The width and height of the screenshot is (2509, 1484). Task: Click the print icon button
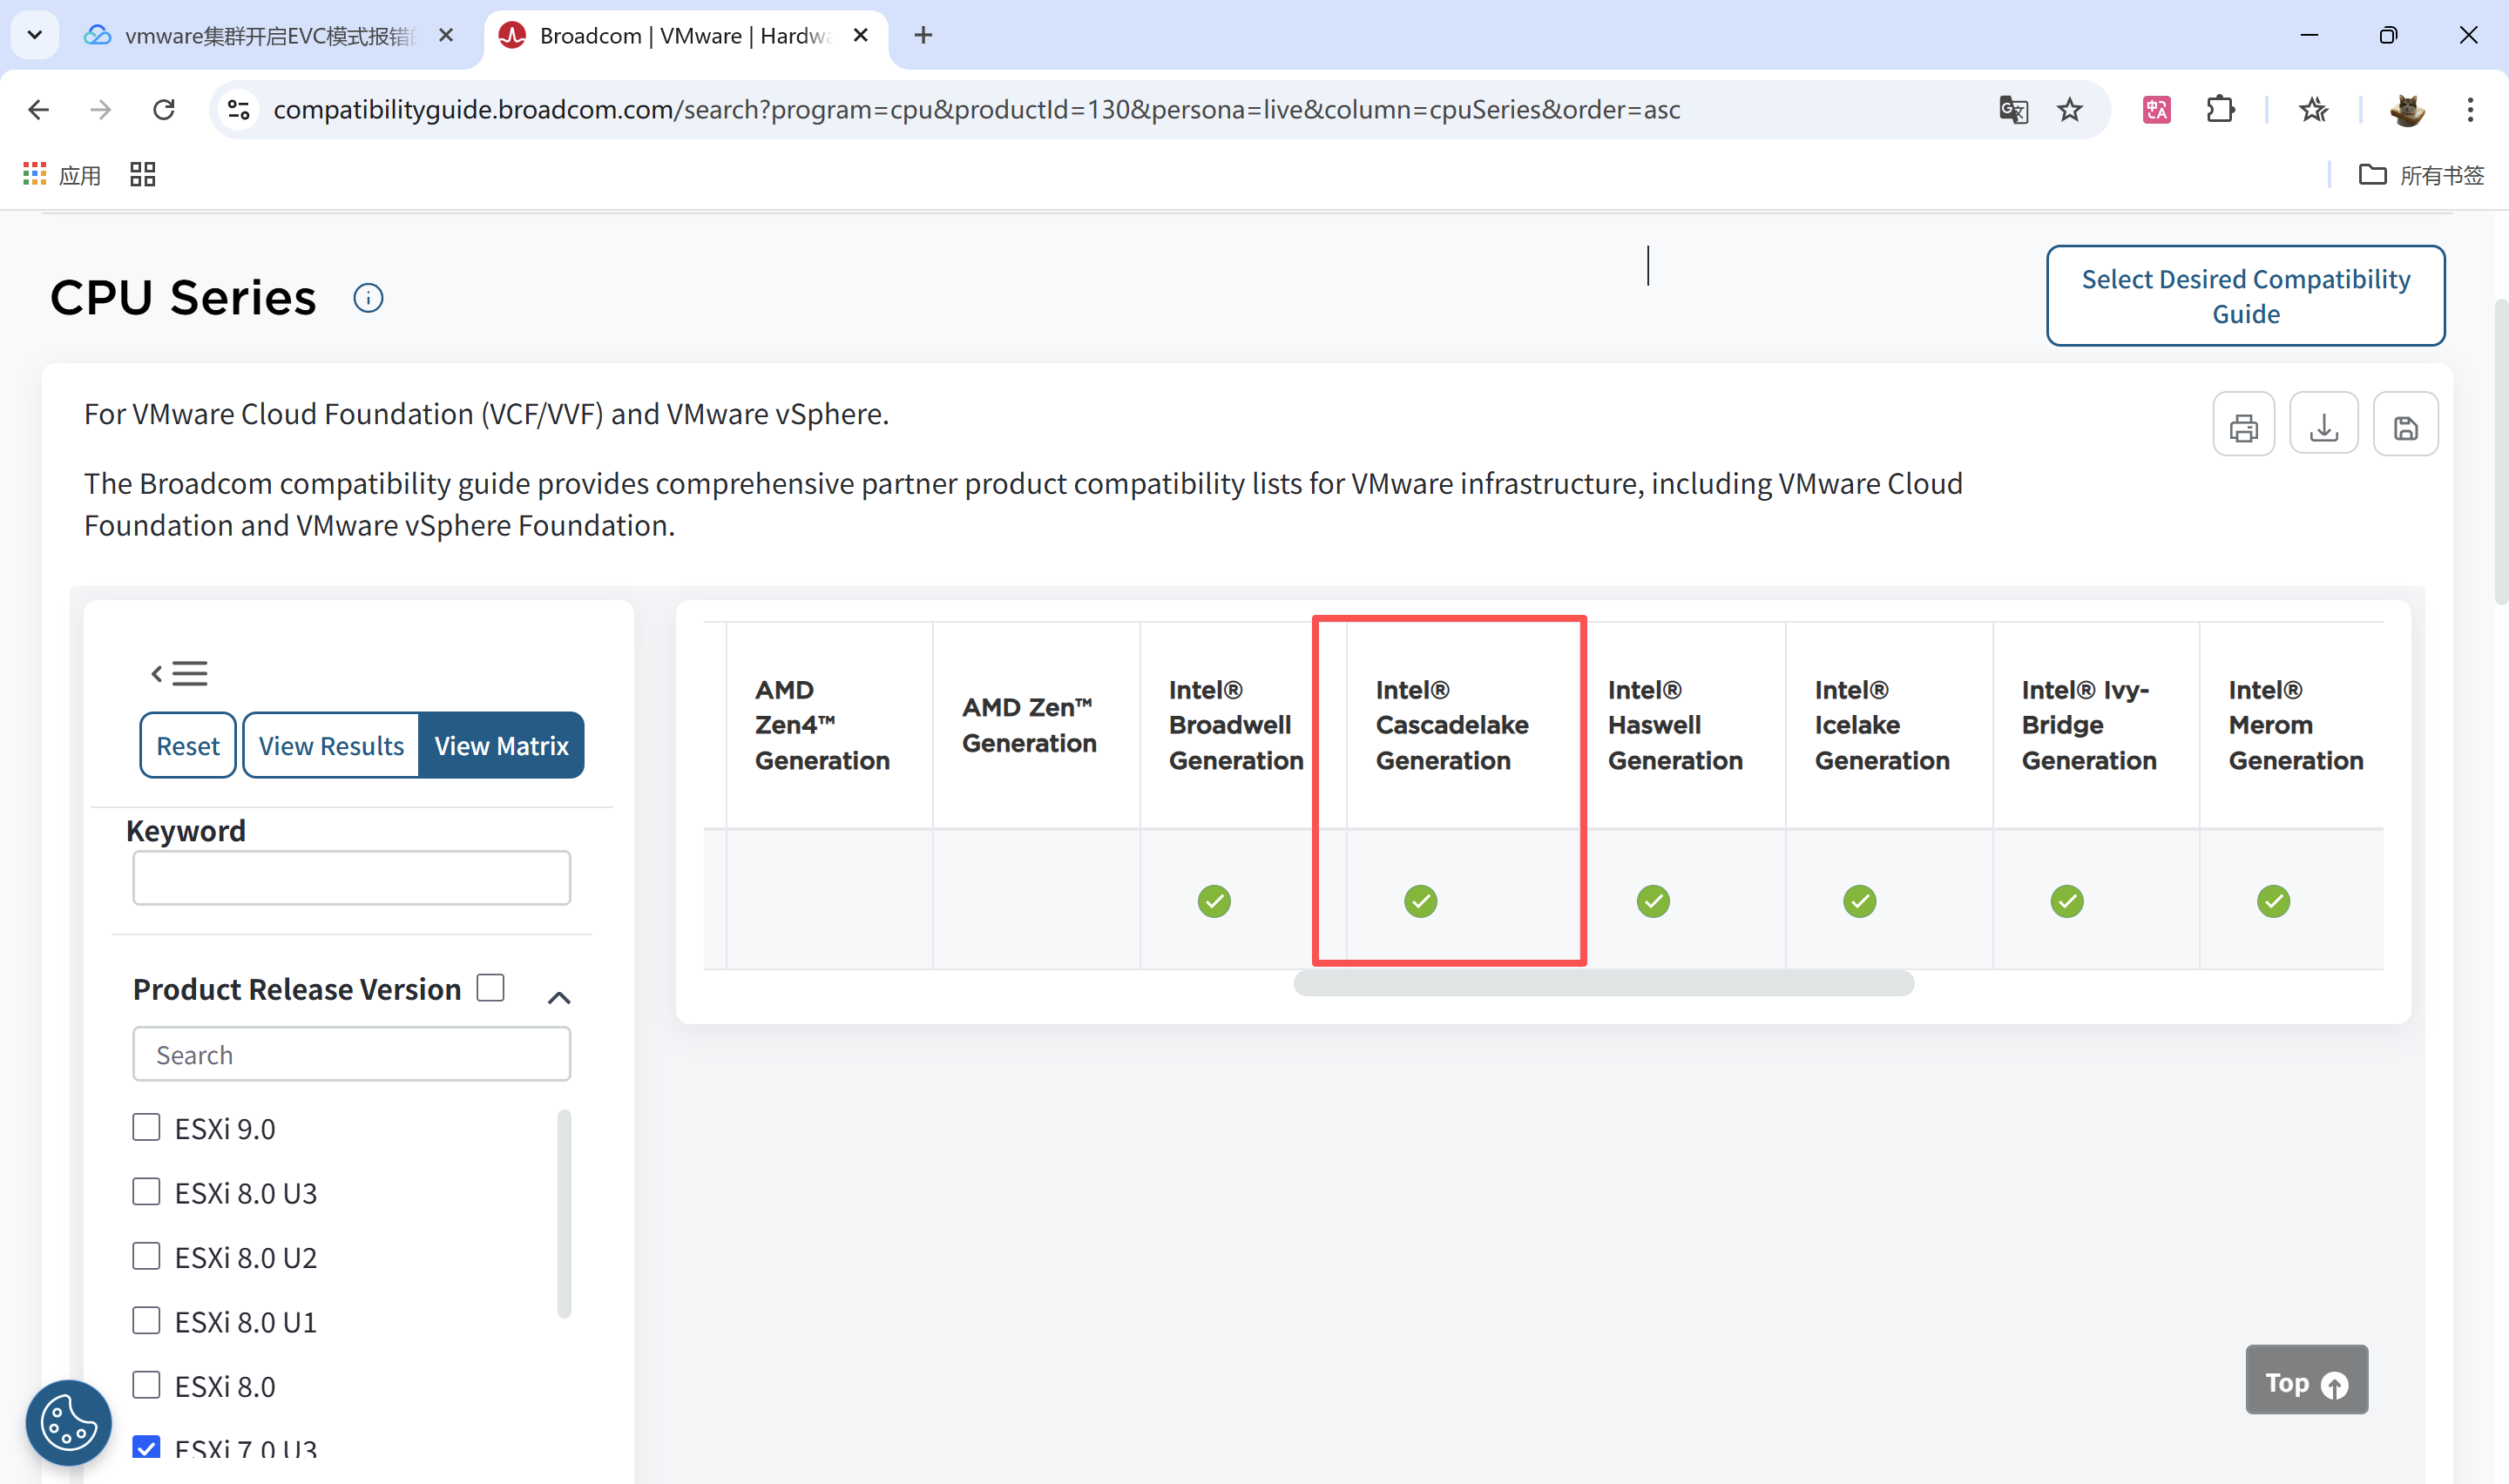2243,427
